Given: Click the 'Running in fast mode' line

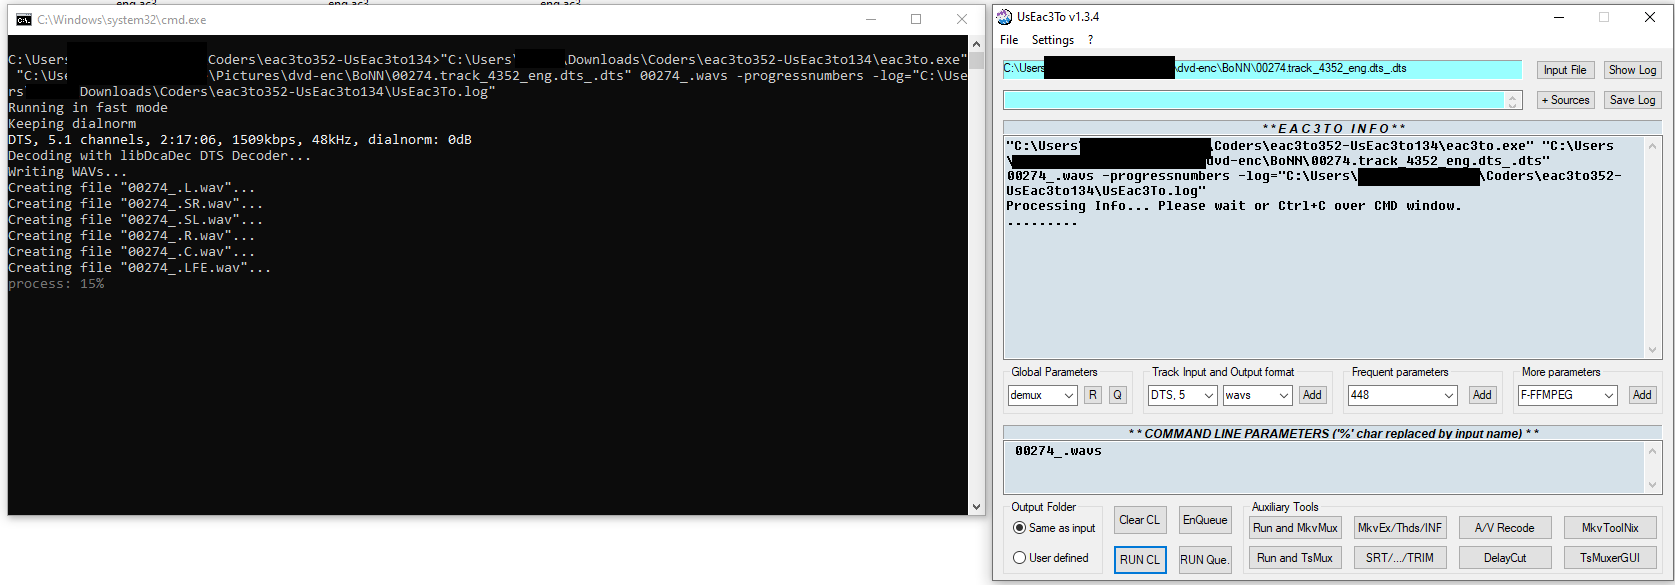Looking at the screenshot, I should tap(88, 108).
